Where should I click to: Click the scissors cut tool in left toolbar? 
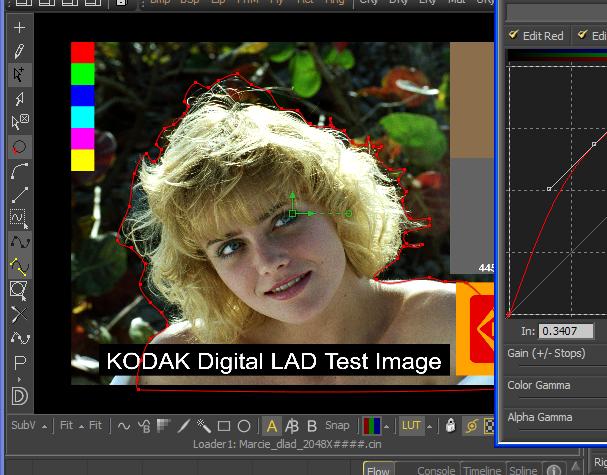19,314
